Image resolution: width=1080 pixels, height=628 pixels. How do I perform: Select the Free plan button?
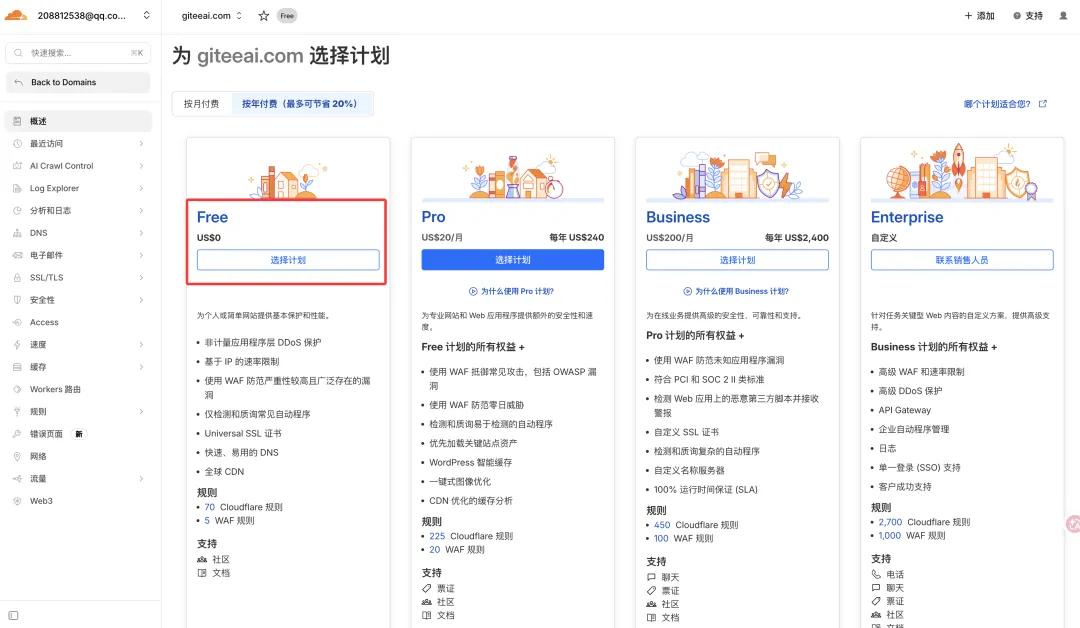pos(288,260)
